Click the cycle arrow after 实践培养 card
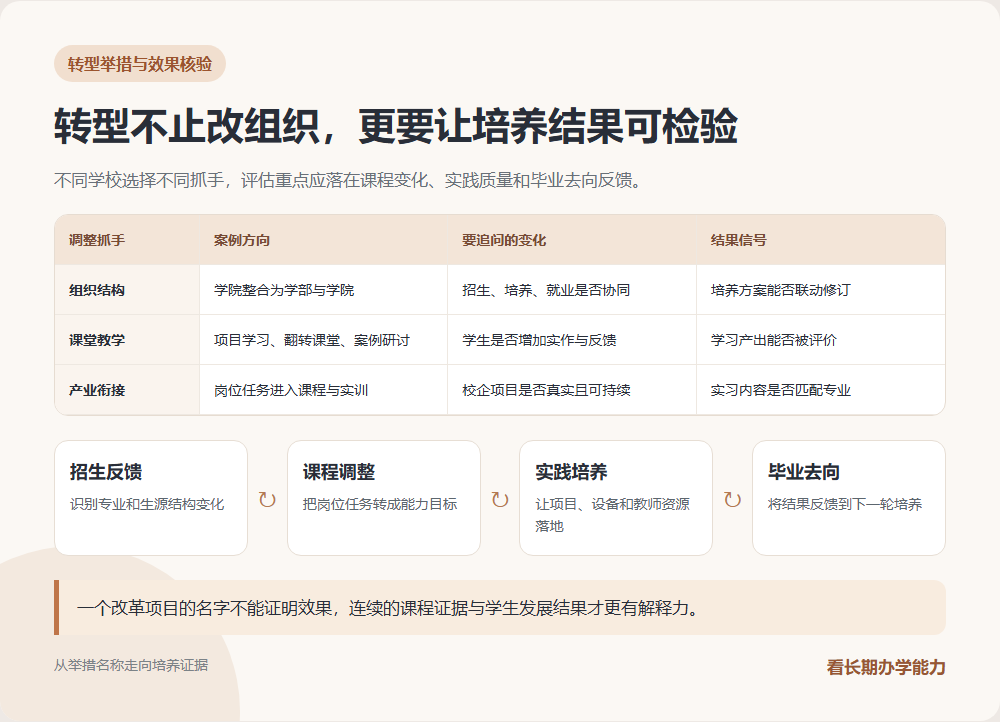This screenshot has width=1000, height=722. (733, 499)
